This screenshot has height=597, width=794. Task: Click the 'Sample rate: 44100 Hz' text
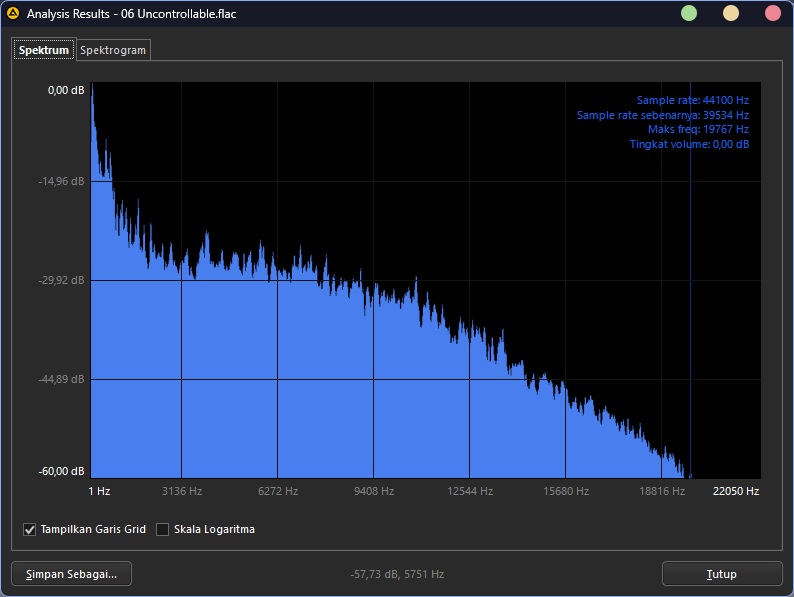click(x=693, y=100)
